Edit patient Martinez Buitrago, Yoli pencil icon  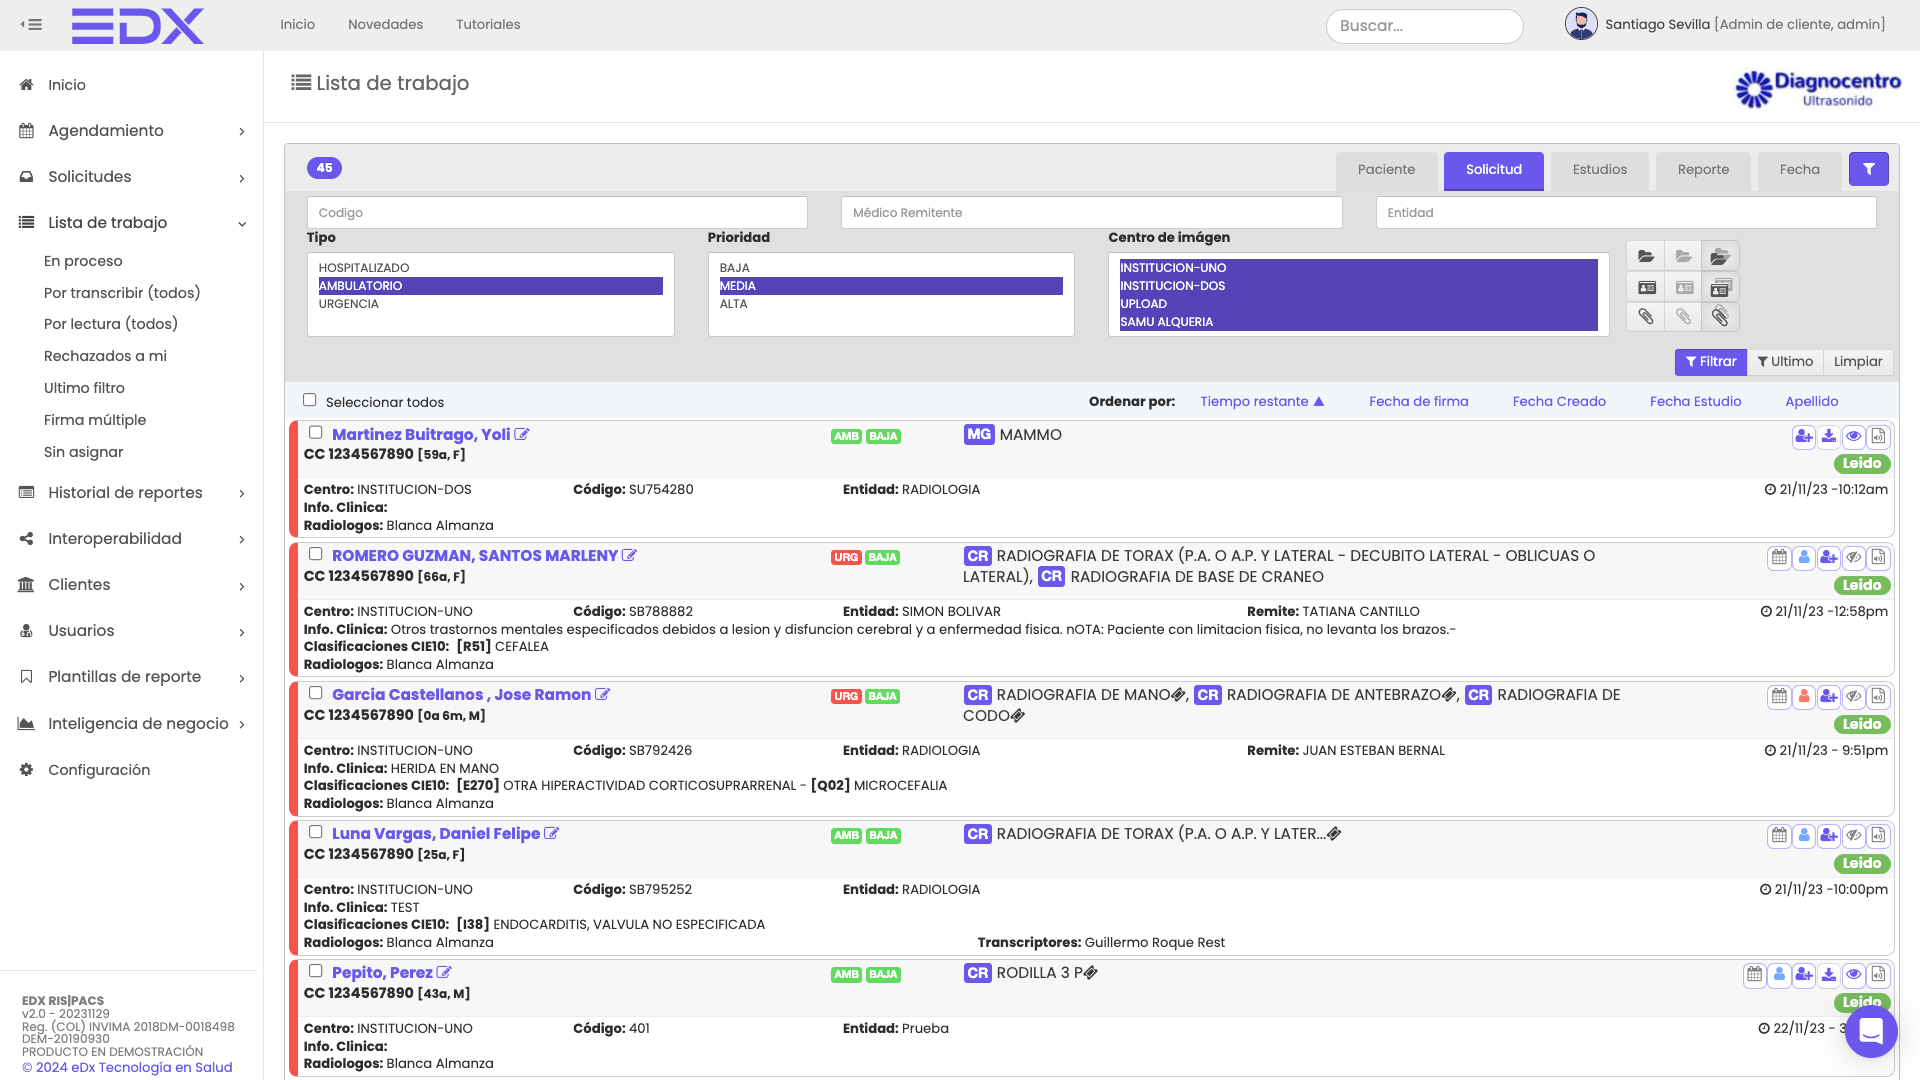(522, 434)
